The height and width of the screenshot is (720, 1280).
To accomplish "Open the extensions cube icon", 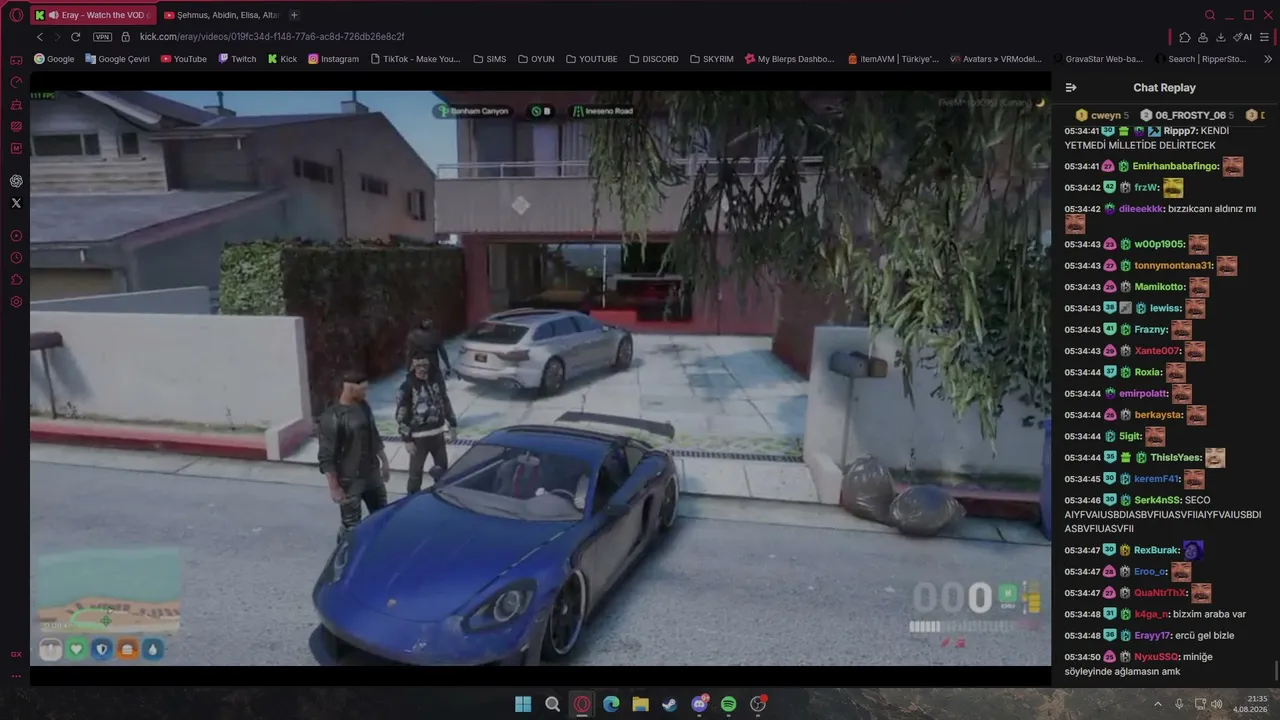I will point(1185,37).
